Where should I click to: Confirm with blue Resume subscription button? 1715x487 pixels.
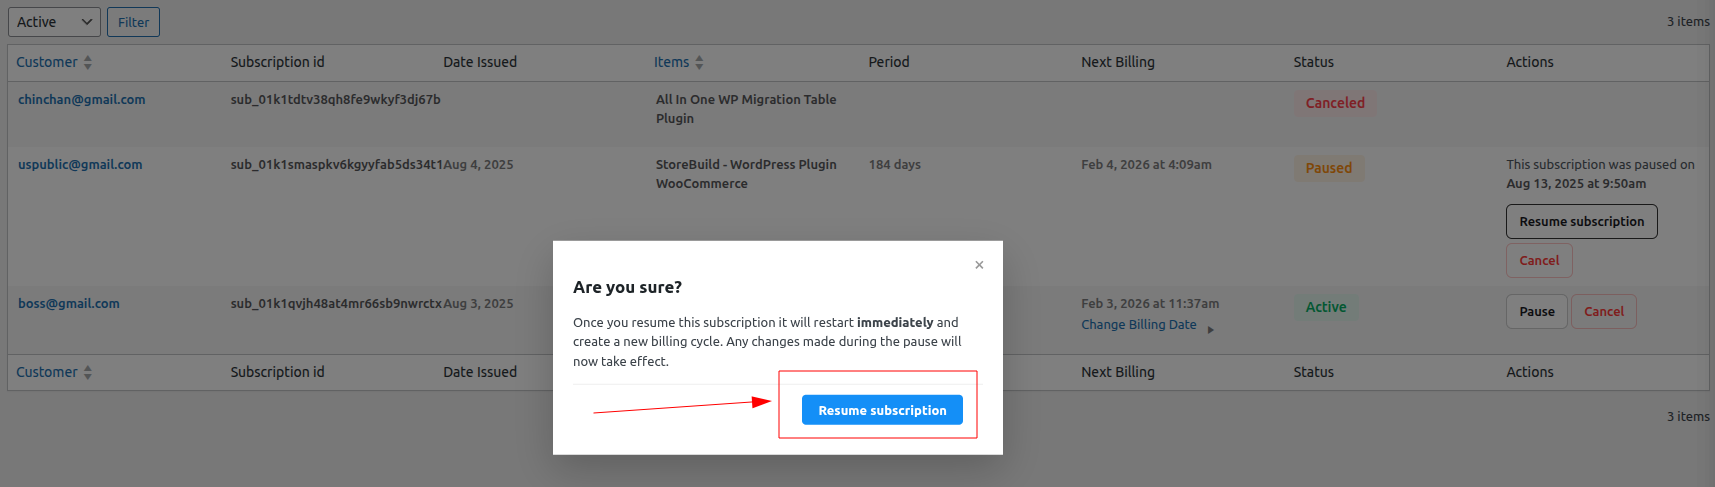click(882, 410)
